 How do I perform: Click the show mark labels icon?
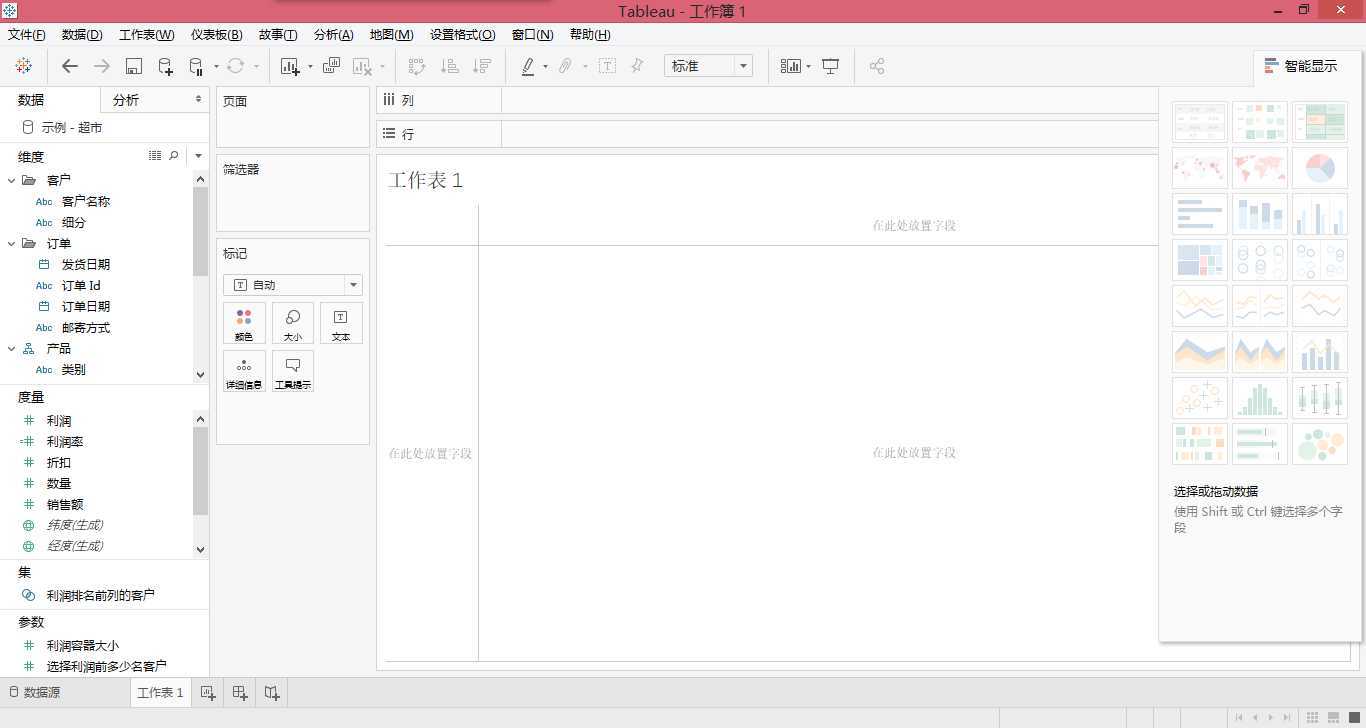coord(607,66)
